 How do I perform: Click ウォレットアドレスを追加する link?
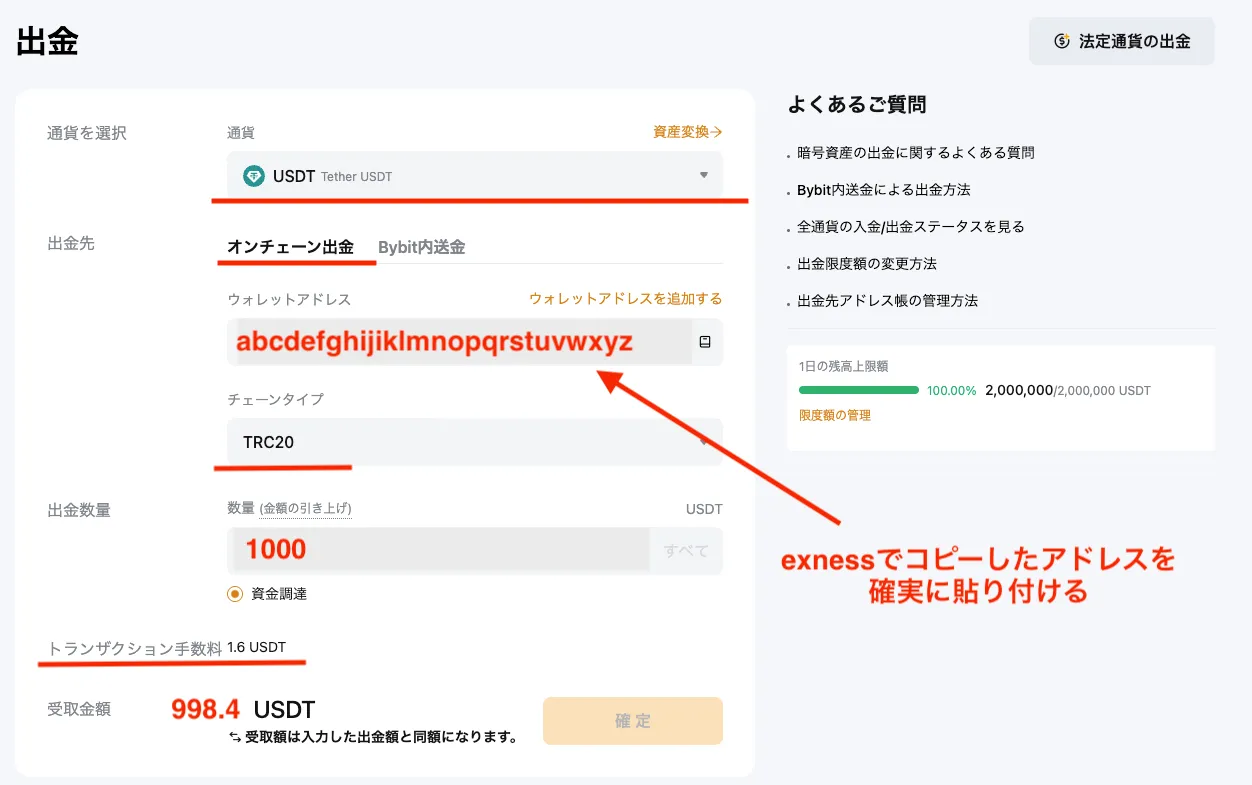tap(625, 299)
